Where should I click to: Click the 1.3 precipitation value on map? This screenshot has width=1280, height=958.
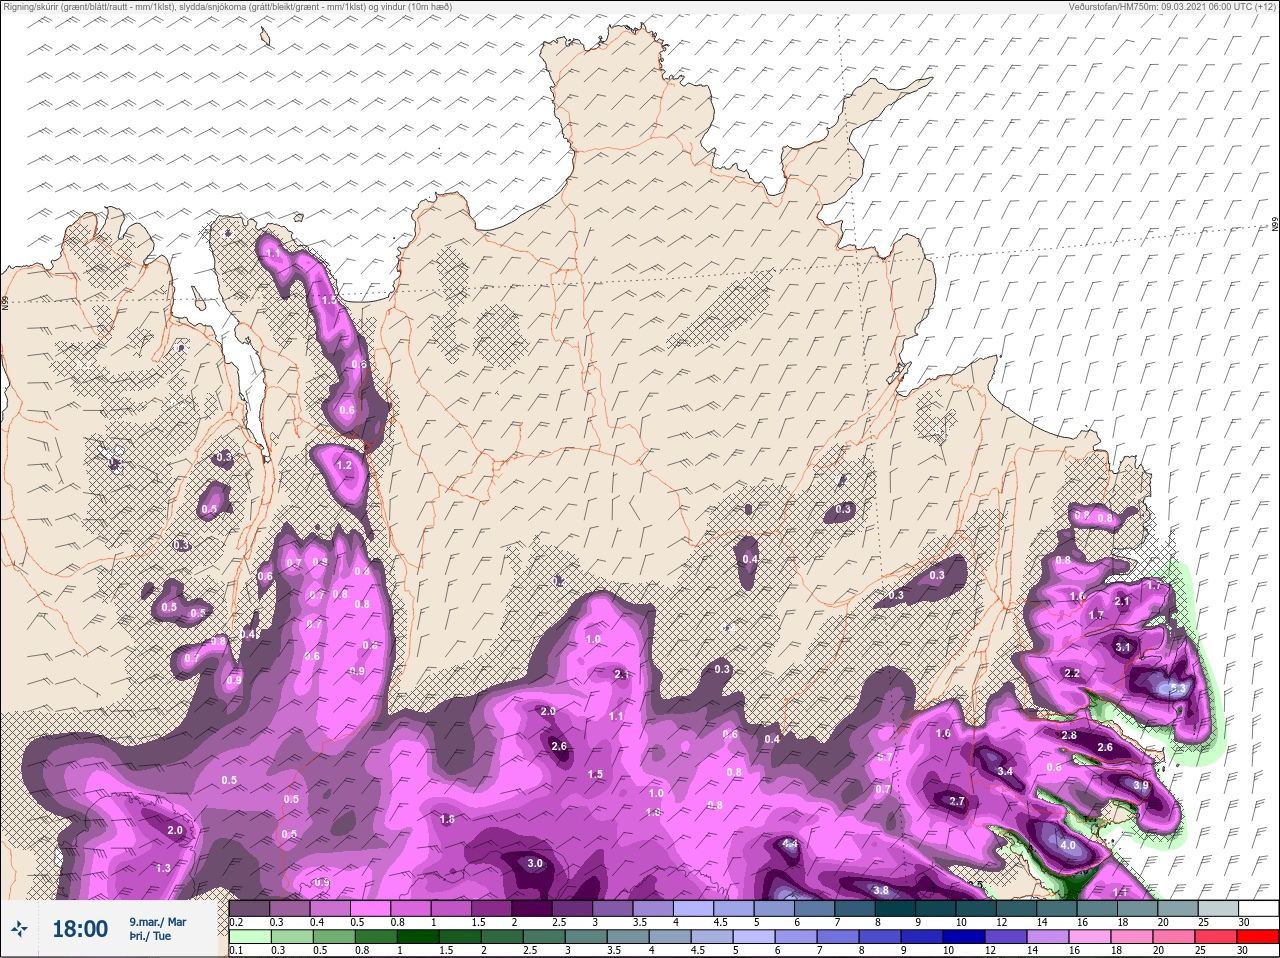pos(163,868)
